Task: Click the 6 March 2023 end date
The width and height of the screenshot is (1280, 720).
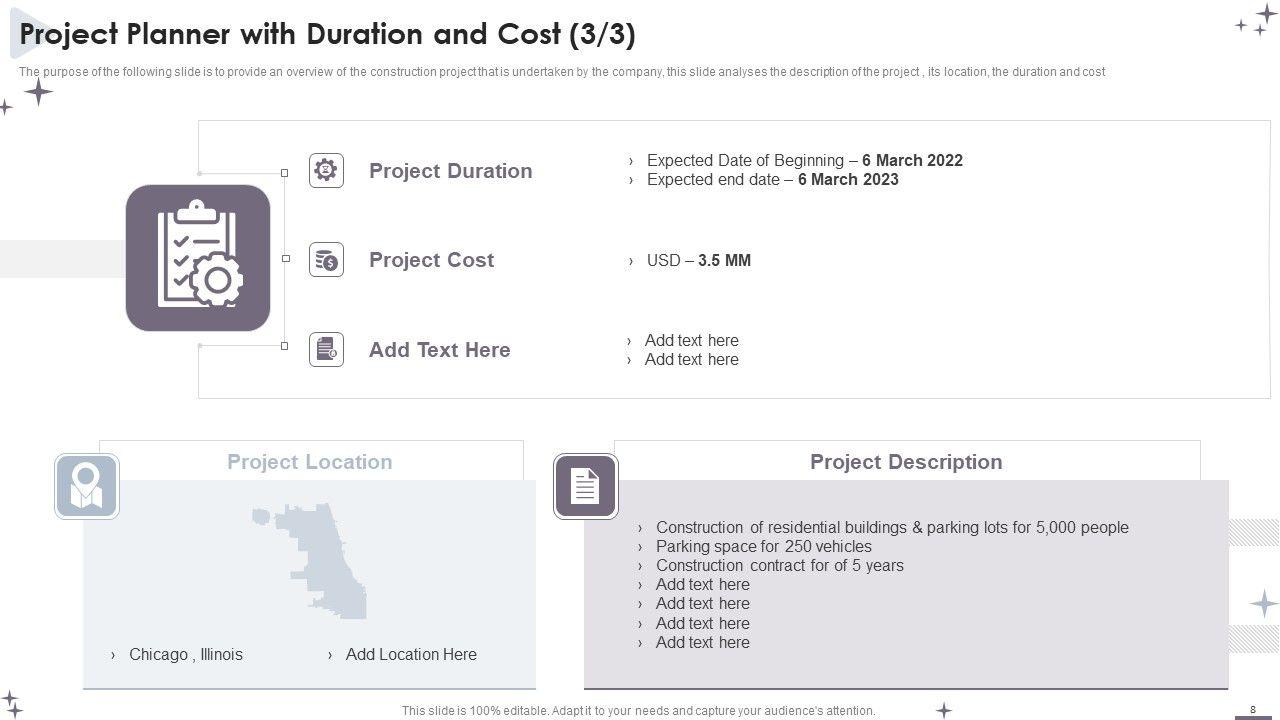Action: 848,180
